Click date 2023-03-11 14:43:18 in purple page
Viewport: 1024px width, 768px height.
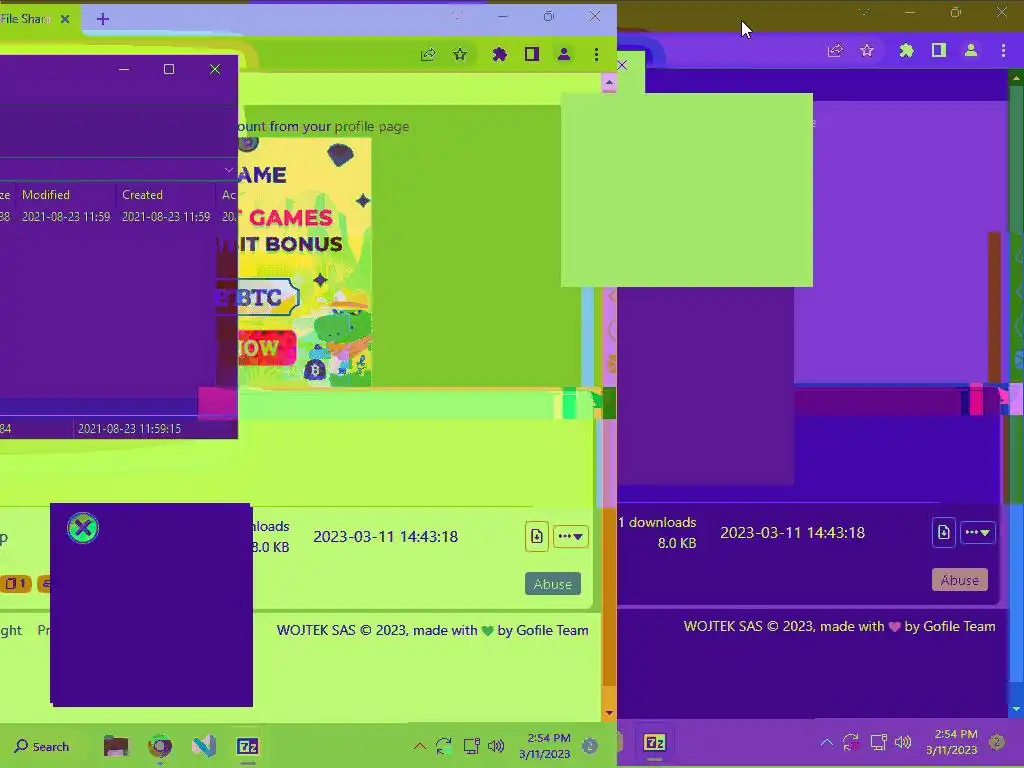792,533
